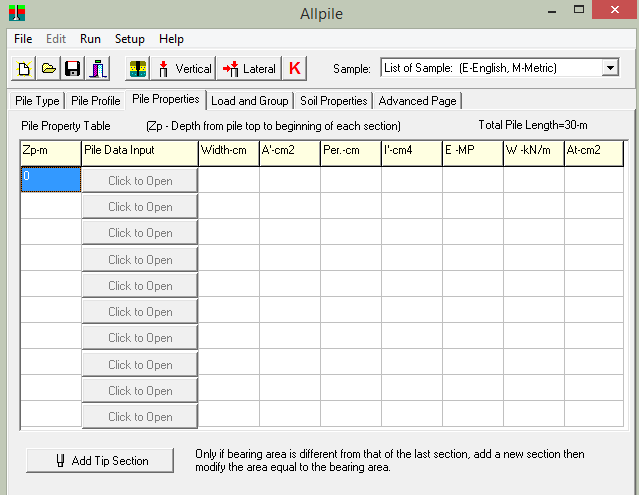Click the red K icon
639x495 pixels.
[x=294, y=68]
